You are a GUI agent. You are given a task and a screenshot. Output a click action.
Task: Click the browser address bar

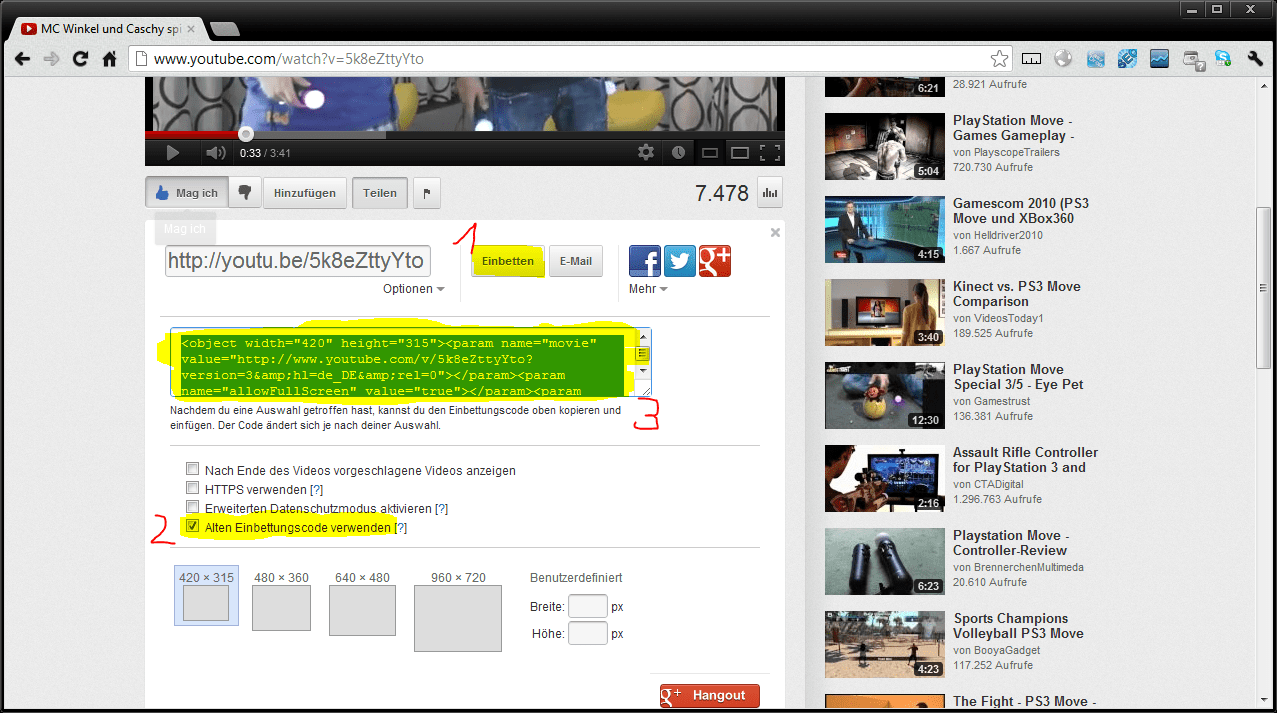pos(570,58)
